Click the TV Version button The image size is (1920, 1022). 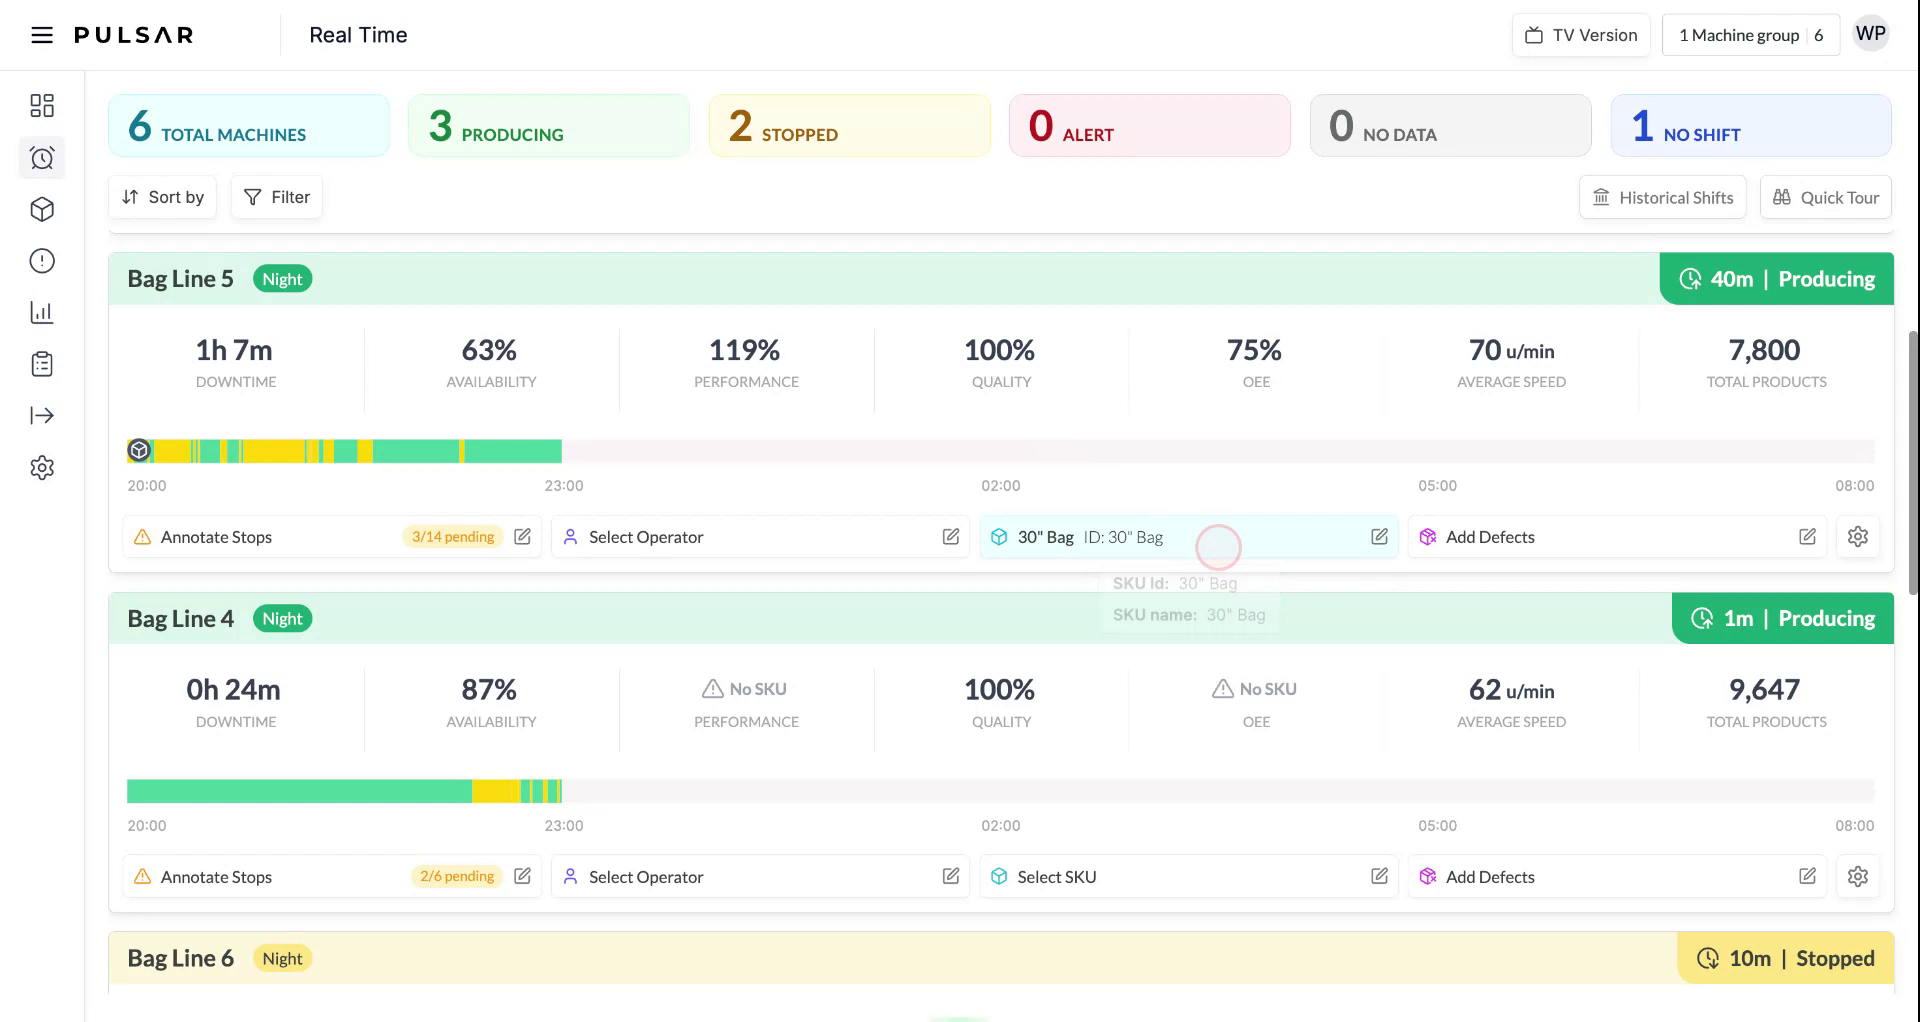1581,35
